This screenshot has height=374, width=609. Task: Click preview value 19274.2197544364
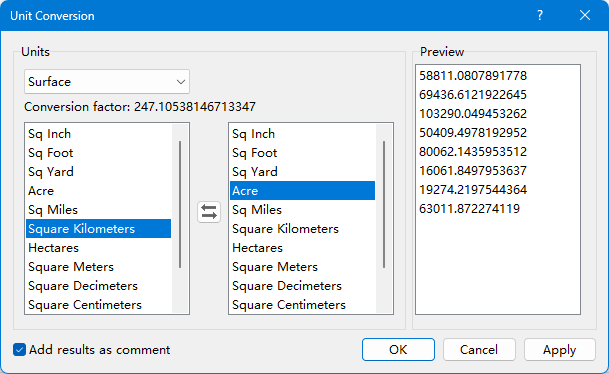coord(473,190)
